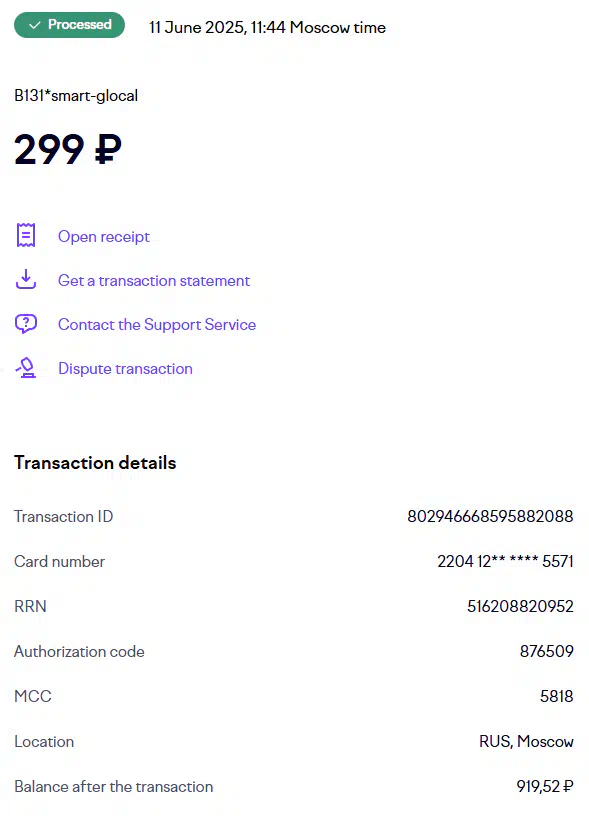Click the support chat question icon
Image resolution: width=589 pixels, height=839 pixels.
tap(26, 324)
